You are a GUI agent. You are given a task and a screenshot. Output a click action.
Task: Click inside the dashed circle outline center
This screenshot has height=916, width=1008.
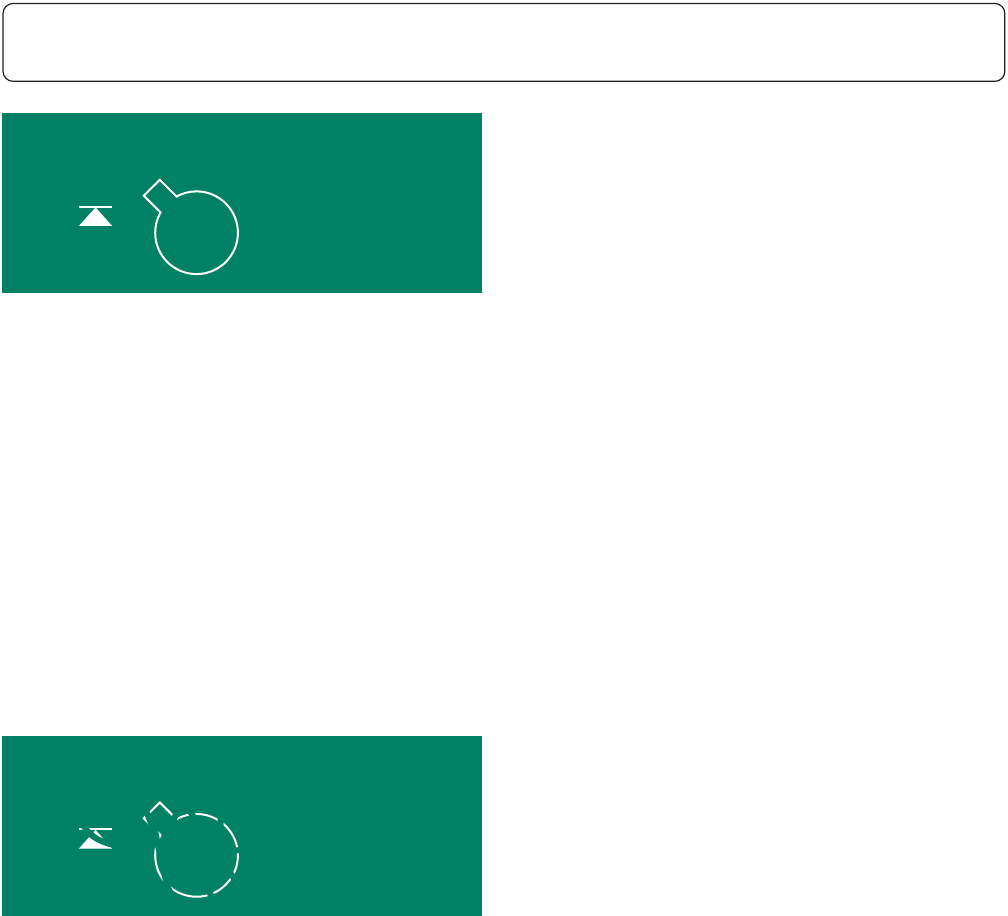[x=197, y=855]
